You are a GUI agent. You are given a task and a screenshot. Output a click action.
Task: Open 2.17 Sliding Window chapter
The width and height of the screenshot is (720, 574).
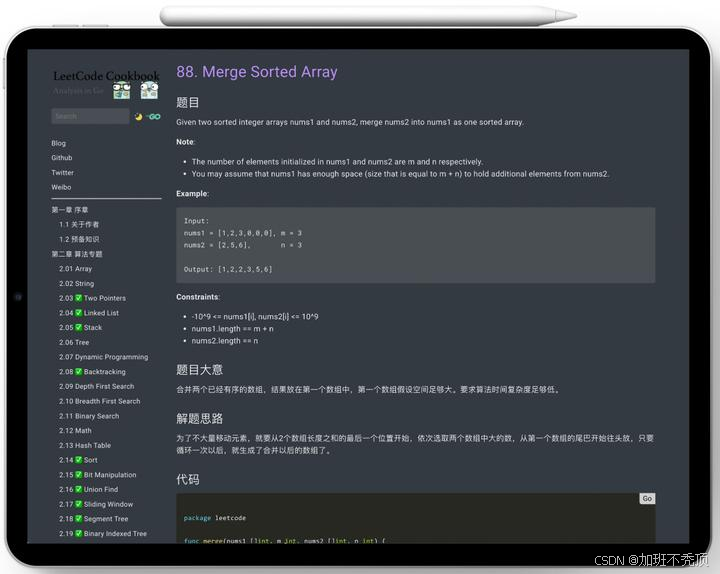(96, 504)
